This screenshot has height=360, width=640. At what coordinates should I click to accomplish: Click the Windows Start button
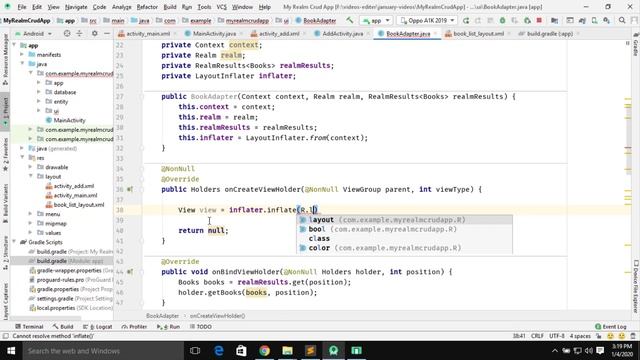(x=11, y=351)
